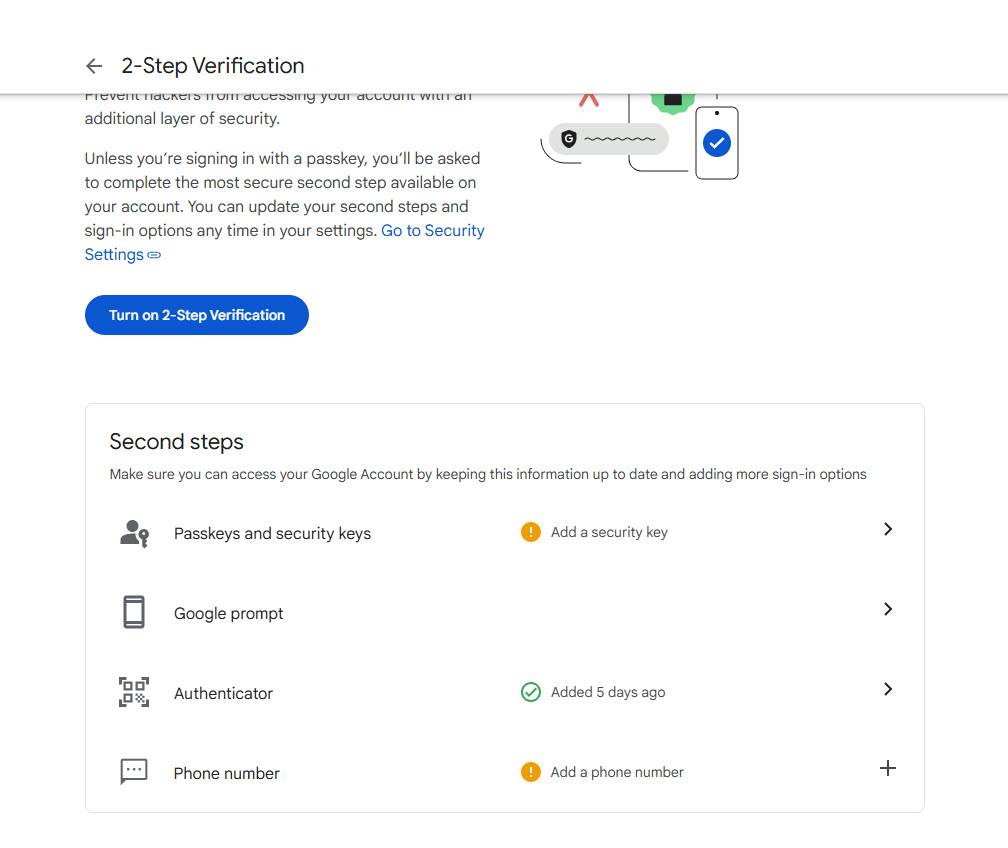Click the 'Add a security key' text
The height and width of the screenshot is (848, 1008).
pyautogui.click(x=609, y=532)
